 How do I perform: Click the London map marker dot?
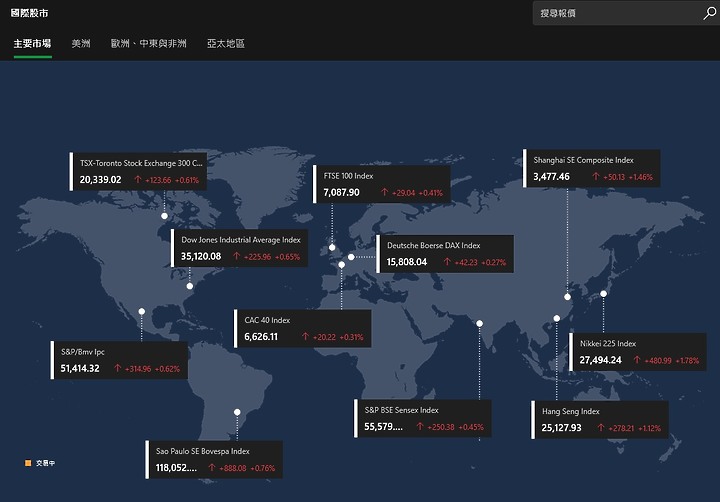pos(332,248)
